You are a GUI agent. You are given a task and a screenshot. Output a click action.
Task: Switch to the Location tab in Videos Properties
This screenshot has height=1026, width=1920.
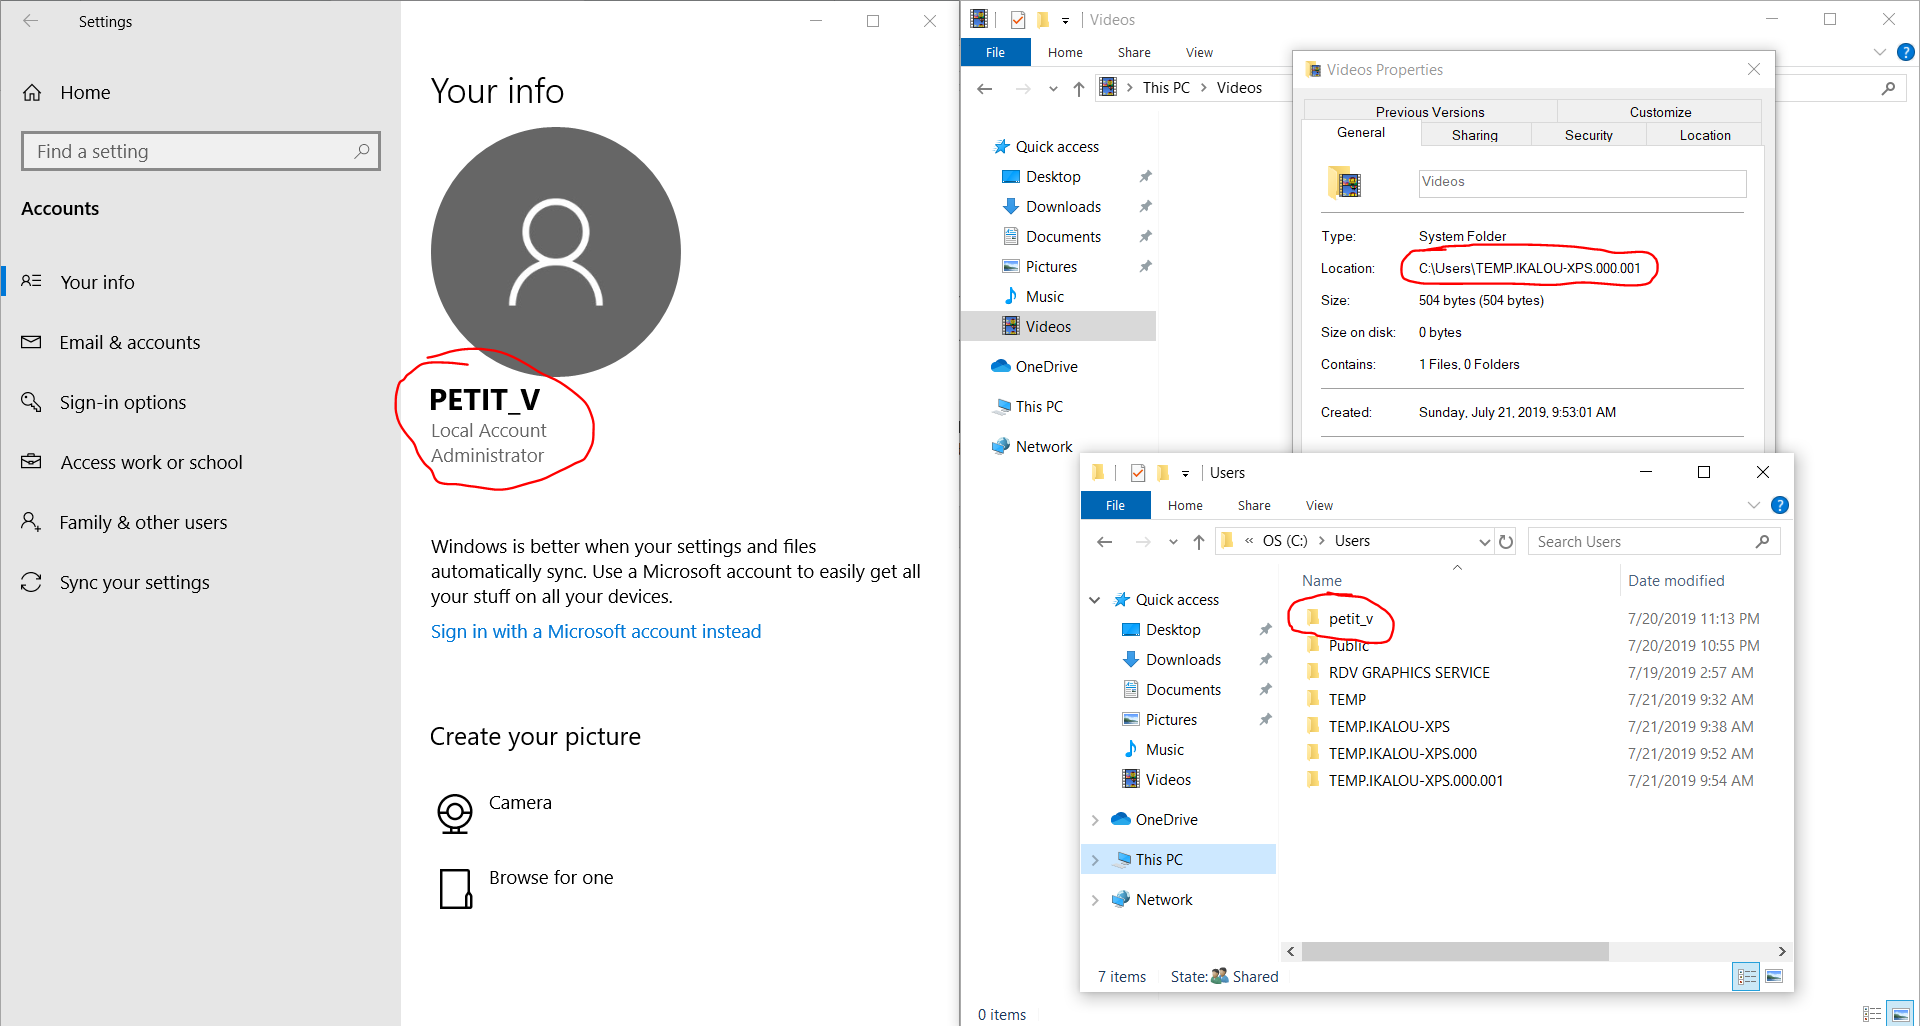(1704, 135)
